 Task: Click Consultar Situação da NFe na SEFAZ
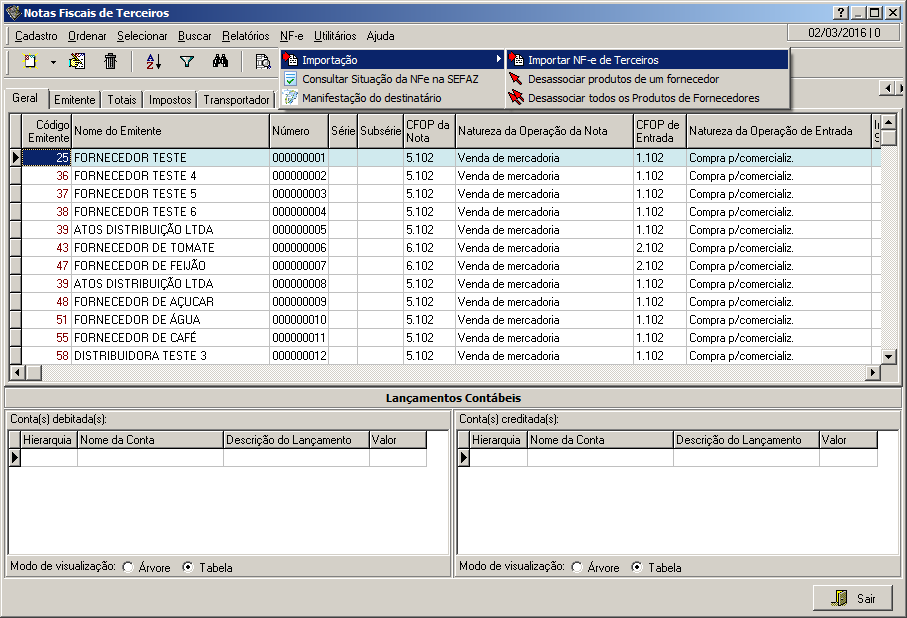click(x=390, y=79)
